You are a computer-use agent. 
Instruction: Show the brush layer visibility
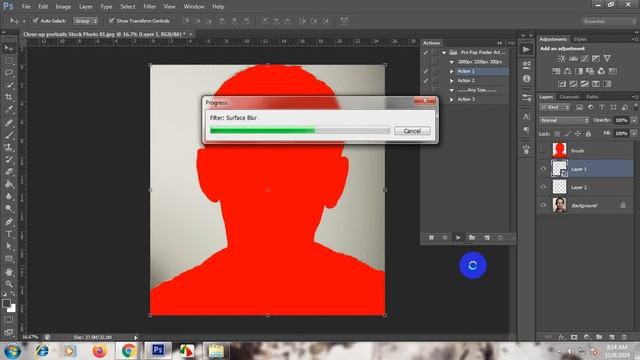coord(543,150)
